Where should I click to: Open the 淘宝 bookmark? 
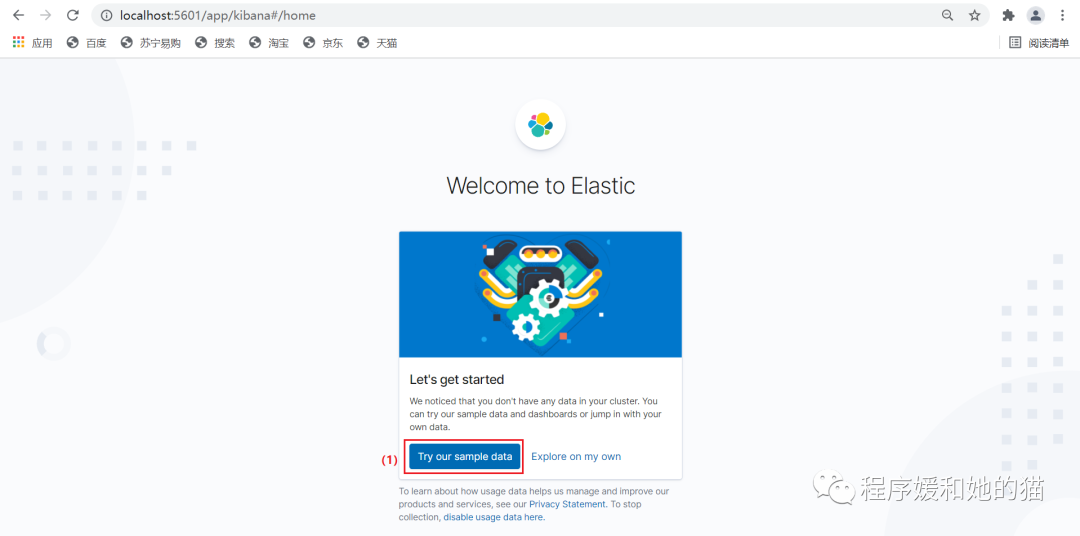coord(269,43)
